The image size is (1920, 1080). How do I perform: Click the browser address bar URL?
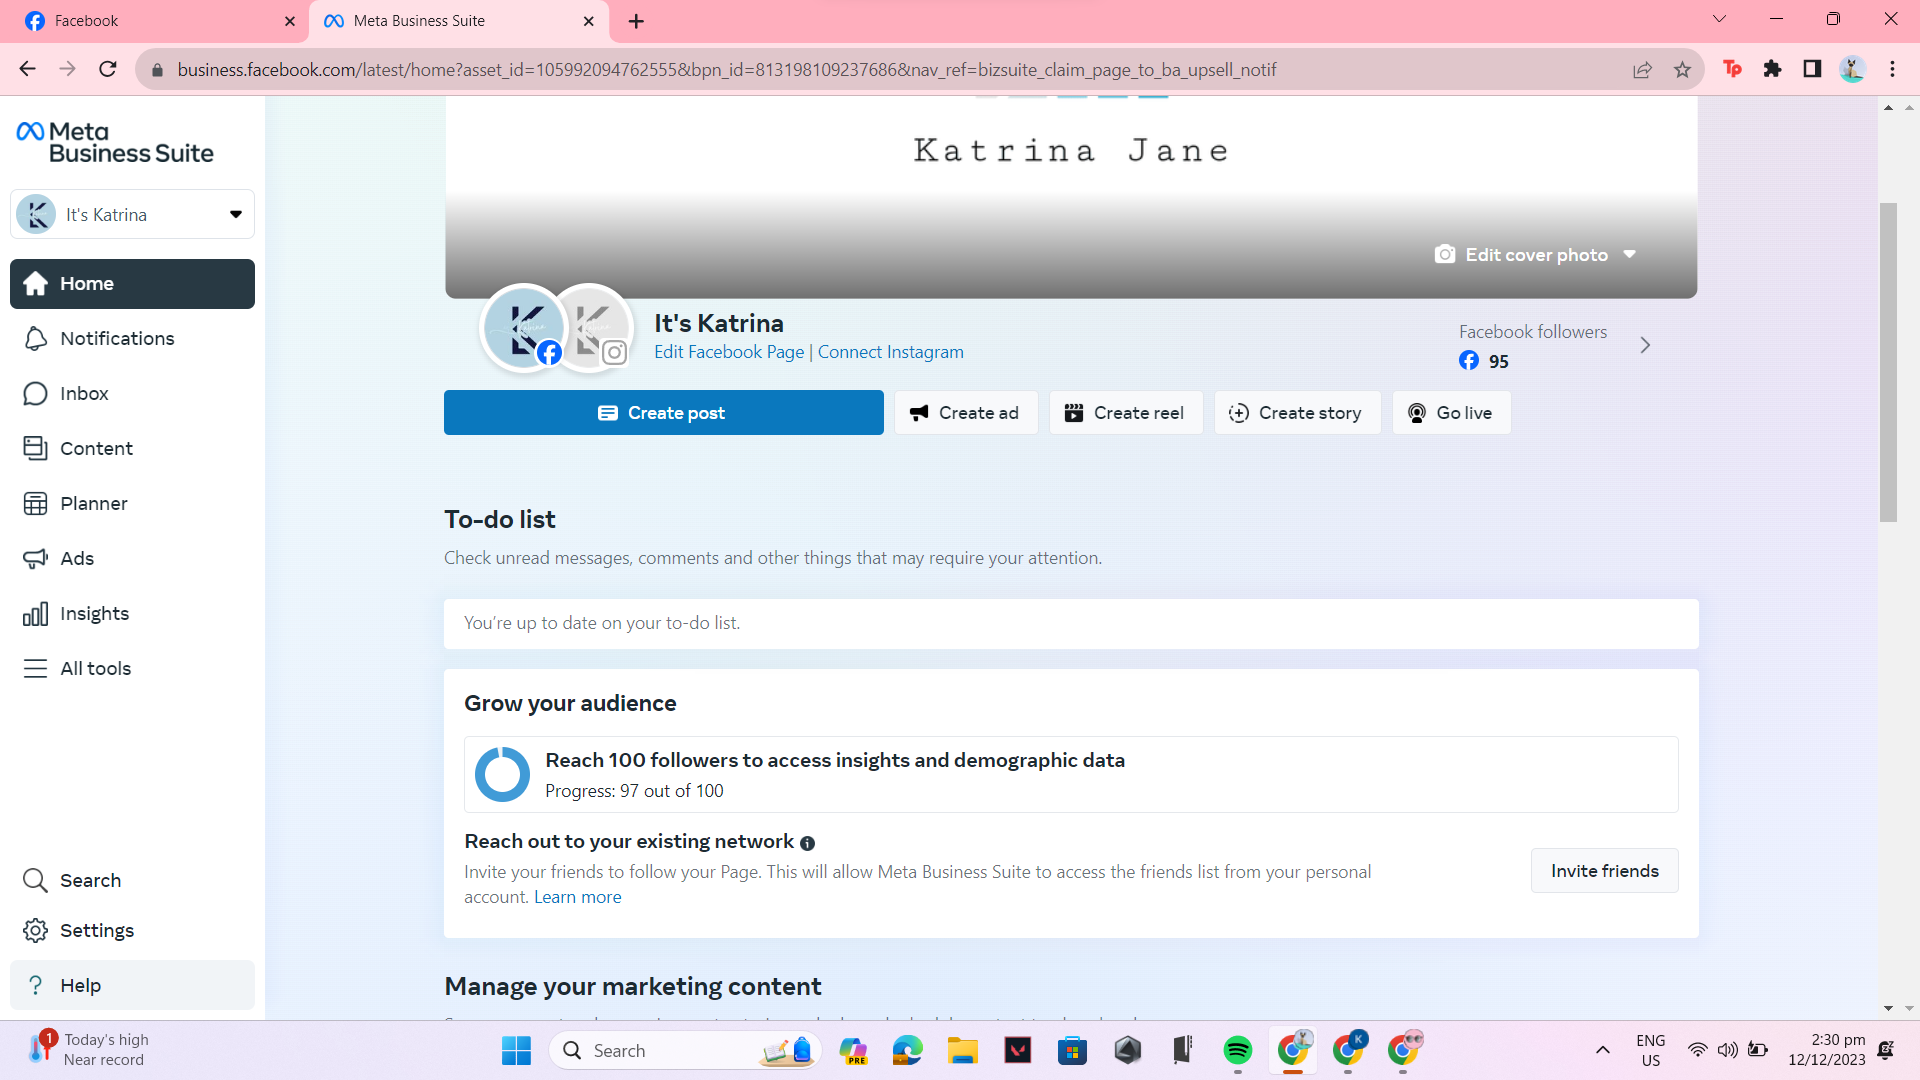click(x=727, y=70)
